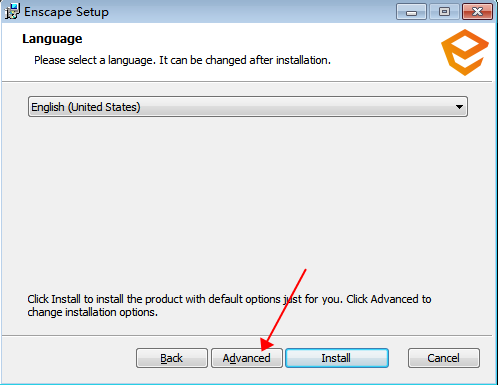Open the English (United States) combo box
This screenshot has height=385, width=498.
pos(248,107)
